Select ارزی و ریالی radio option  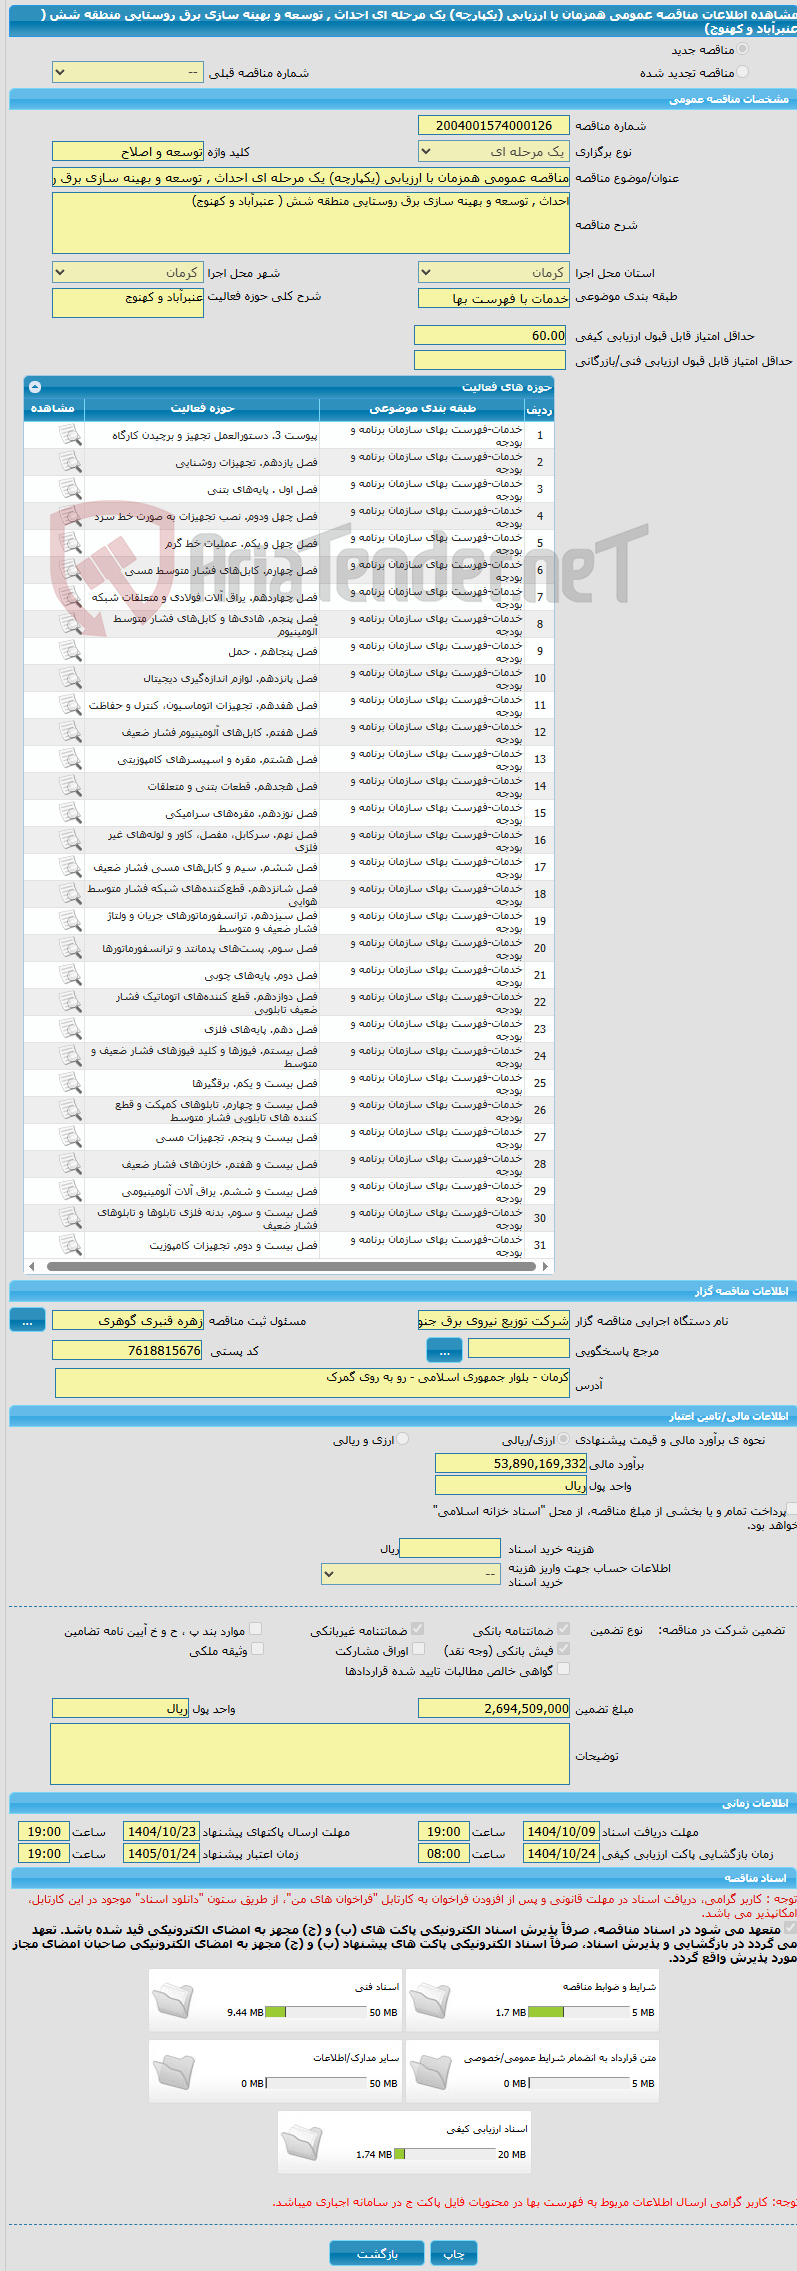pos(403,1440)
